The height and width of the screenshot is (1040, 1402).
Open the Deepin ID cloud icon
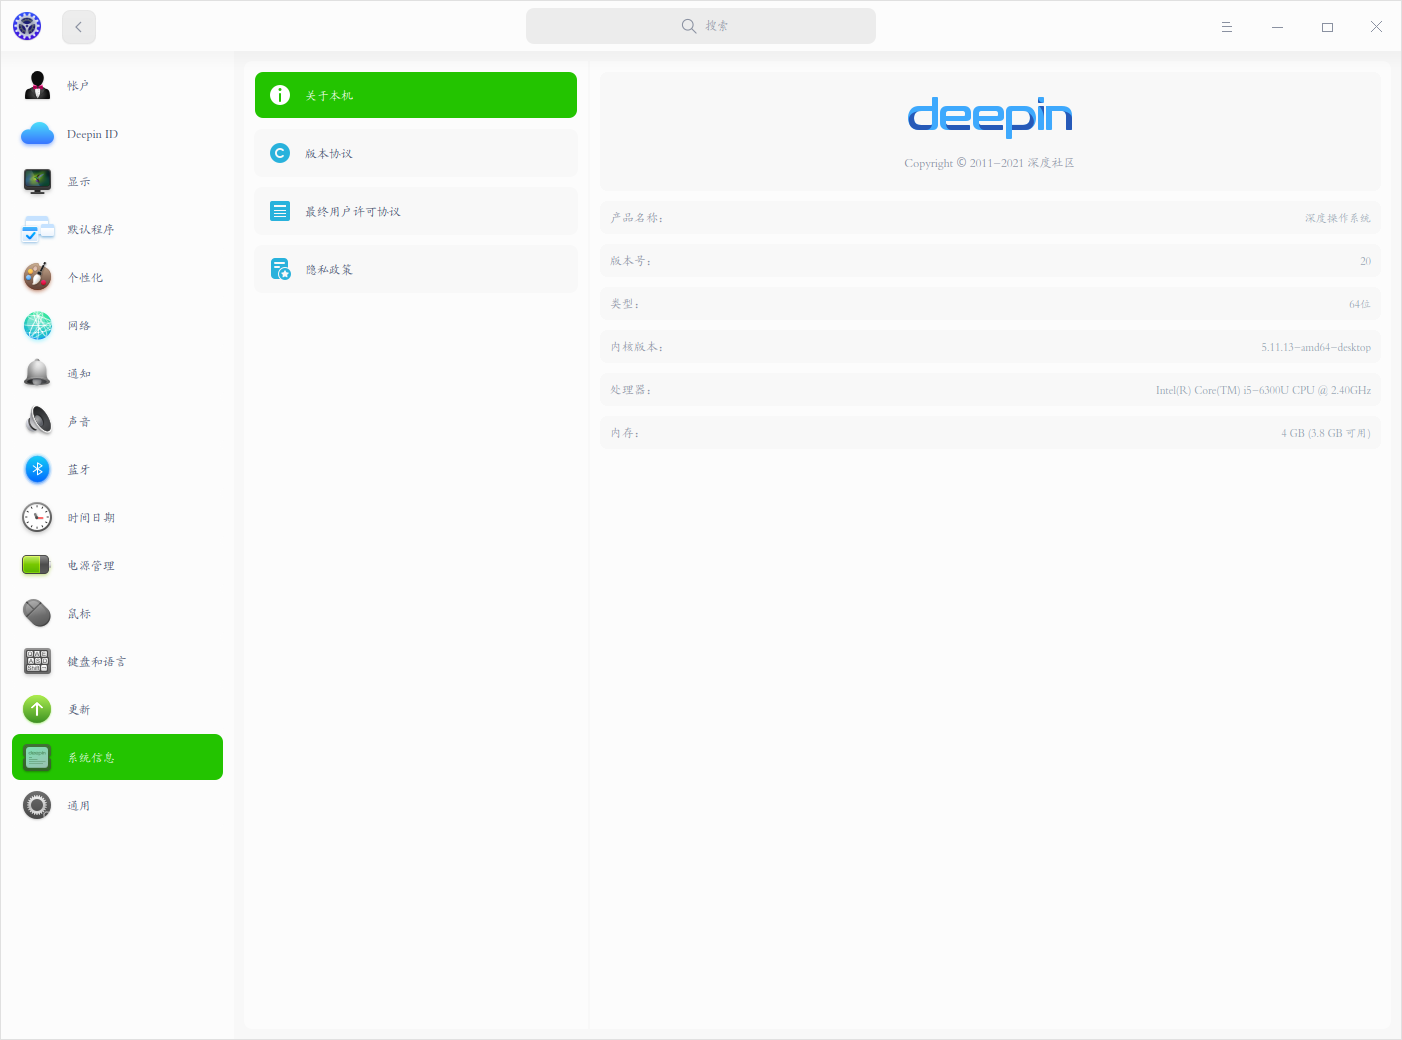(x=38, y=134)
